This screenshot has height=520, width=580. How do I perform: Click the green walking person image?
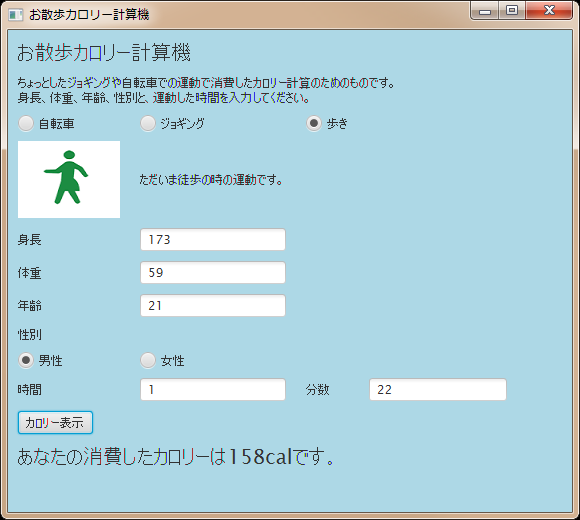click(69, 179)
